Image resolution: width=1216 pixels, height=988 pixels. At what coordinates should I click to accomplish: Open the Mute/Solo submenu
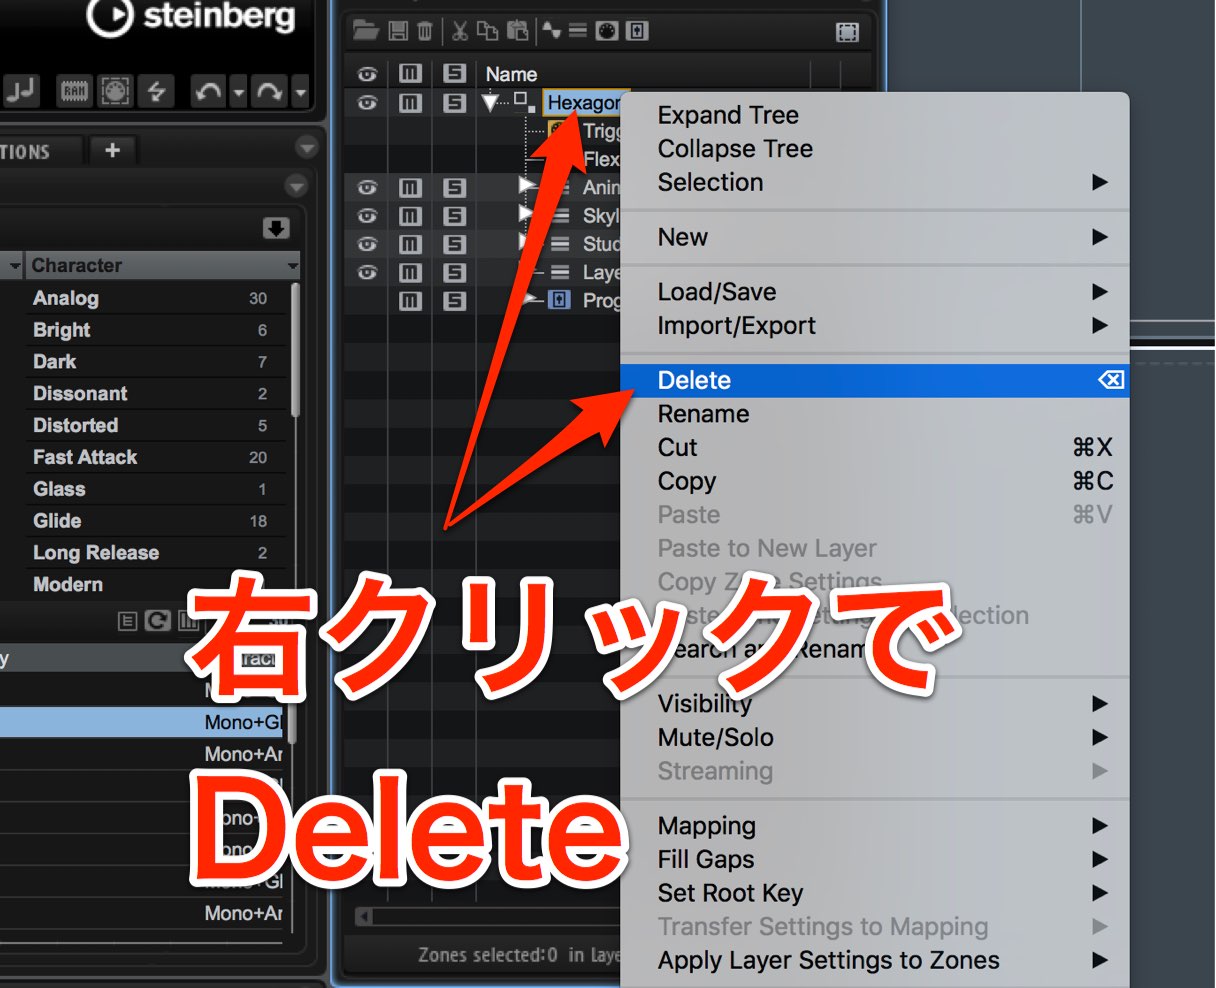(875, 738)
